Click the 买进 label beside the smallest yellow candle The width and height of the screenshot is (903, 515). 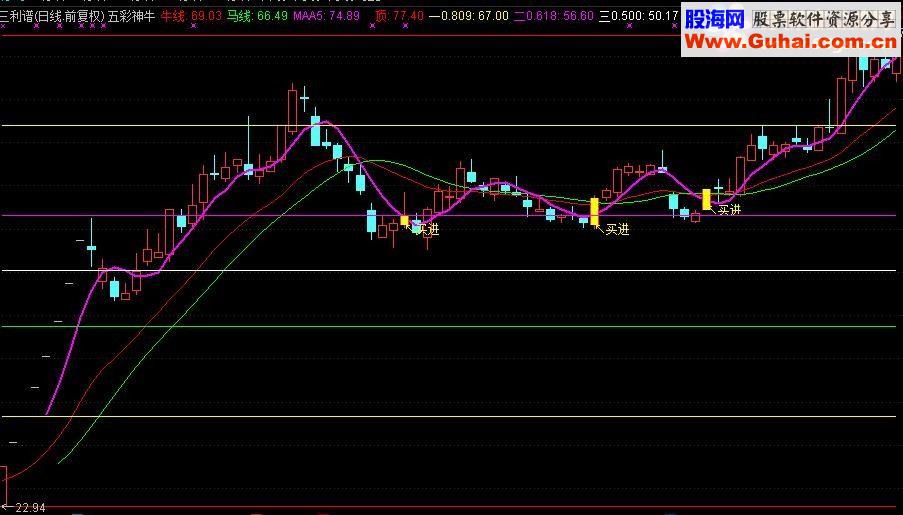tap(427, 229)
